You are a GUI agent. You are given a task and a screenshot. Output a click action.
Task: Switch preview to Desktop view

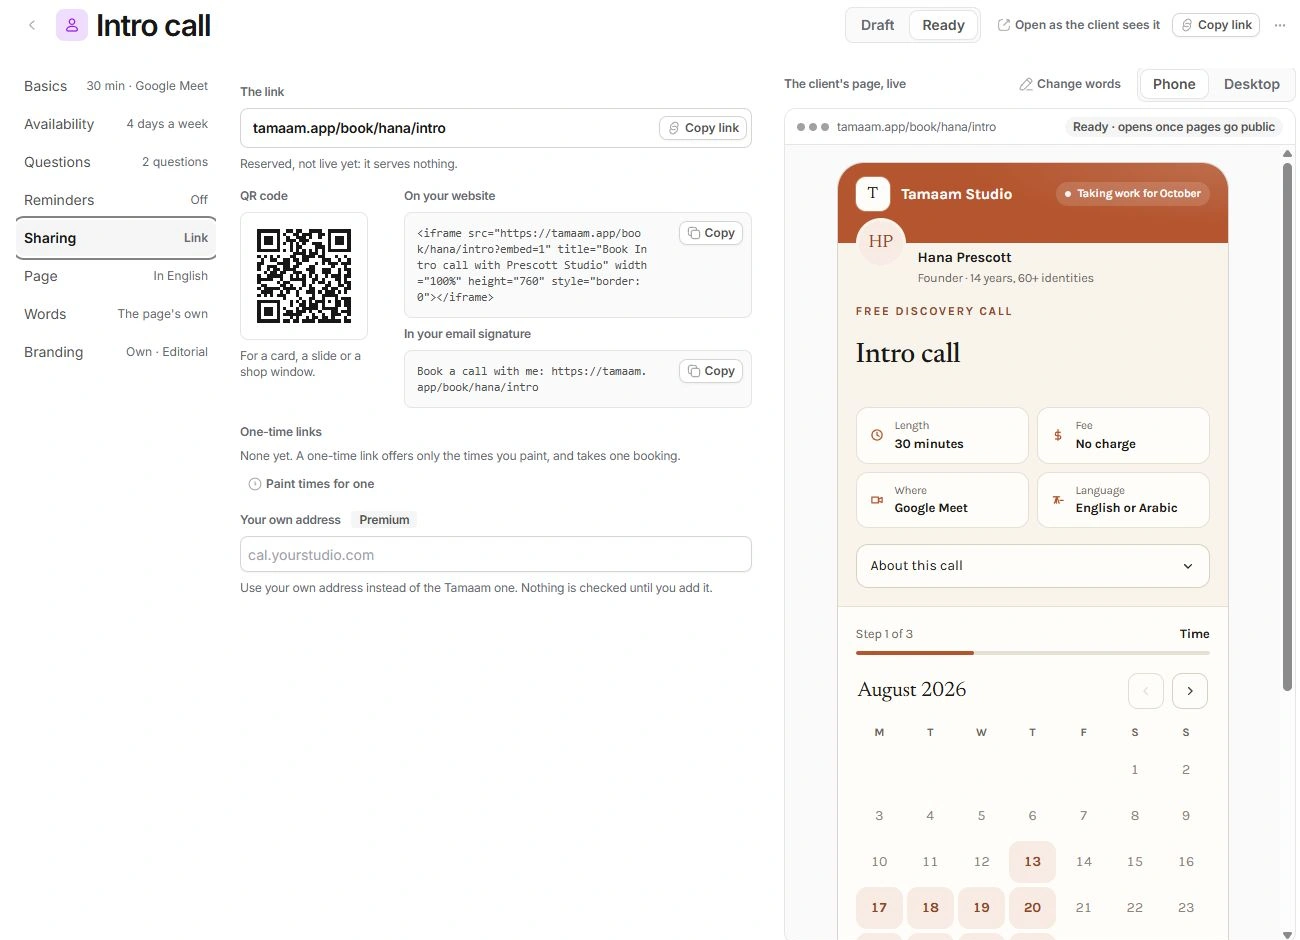(x=1252, y=84)
